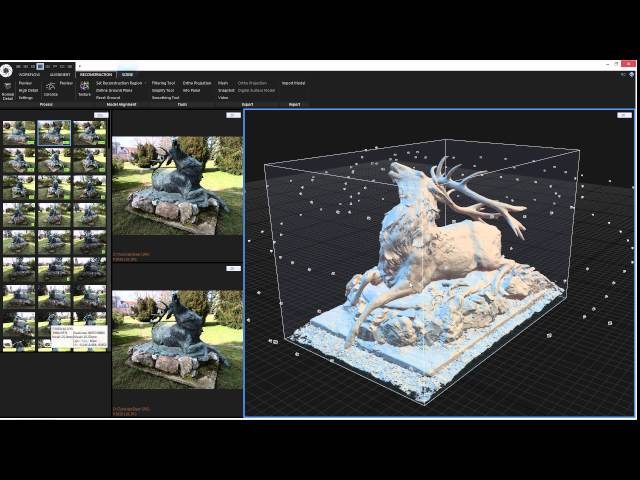Viewport: 640px width, 480px height.
Task: Open the Filtering Tool
Action: [163, 83]
